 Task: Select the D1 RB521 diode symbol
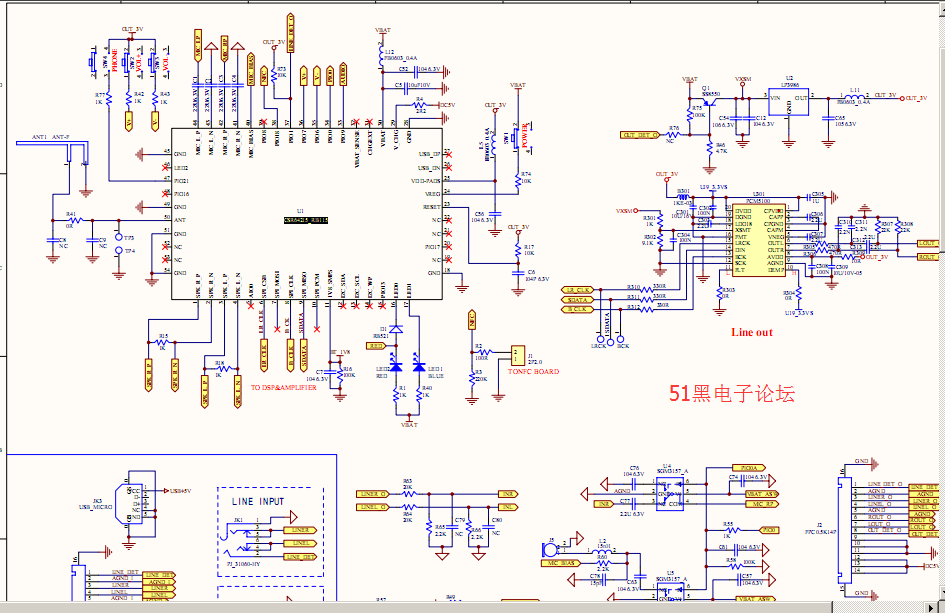pyautogui.click(x=396, y=330)
